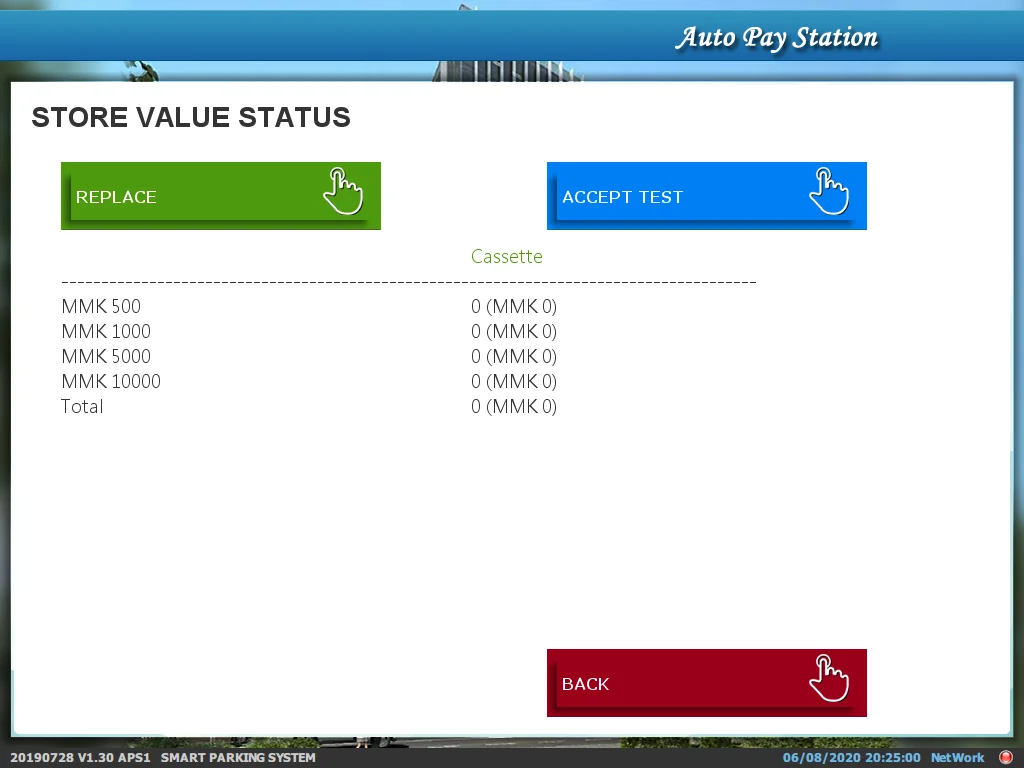Select the MMK 10000 denomination row
Image resolution: width=1024 pixels, height=768 pixels.
[111, 382]
